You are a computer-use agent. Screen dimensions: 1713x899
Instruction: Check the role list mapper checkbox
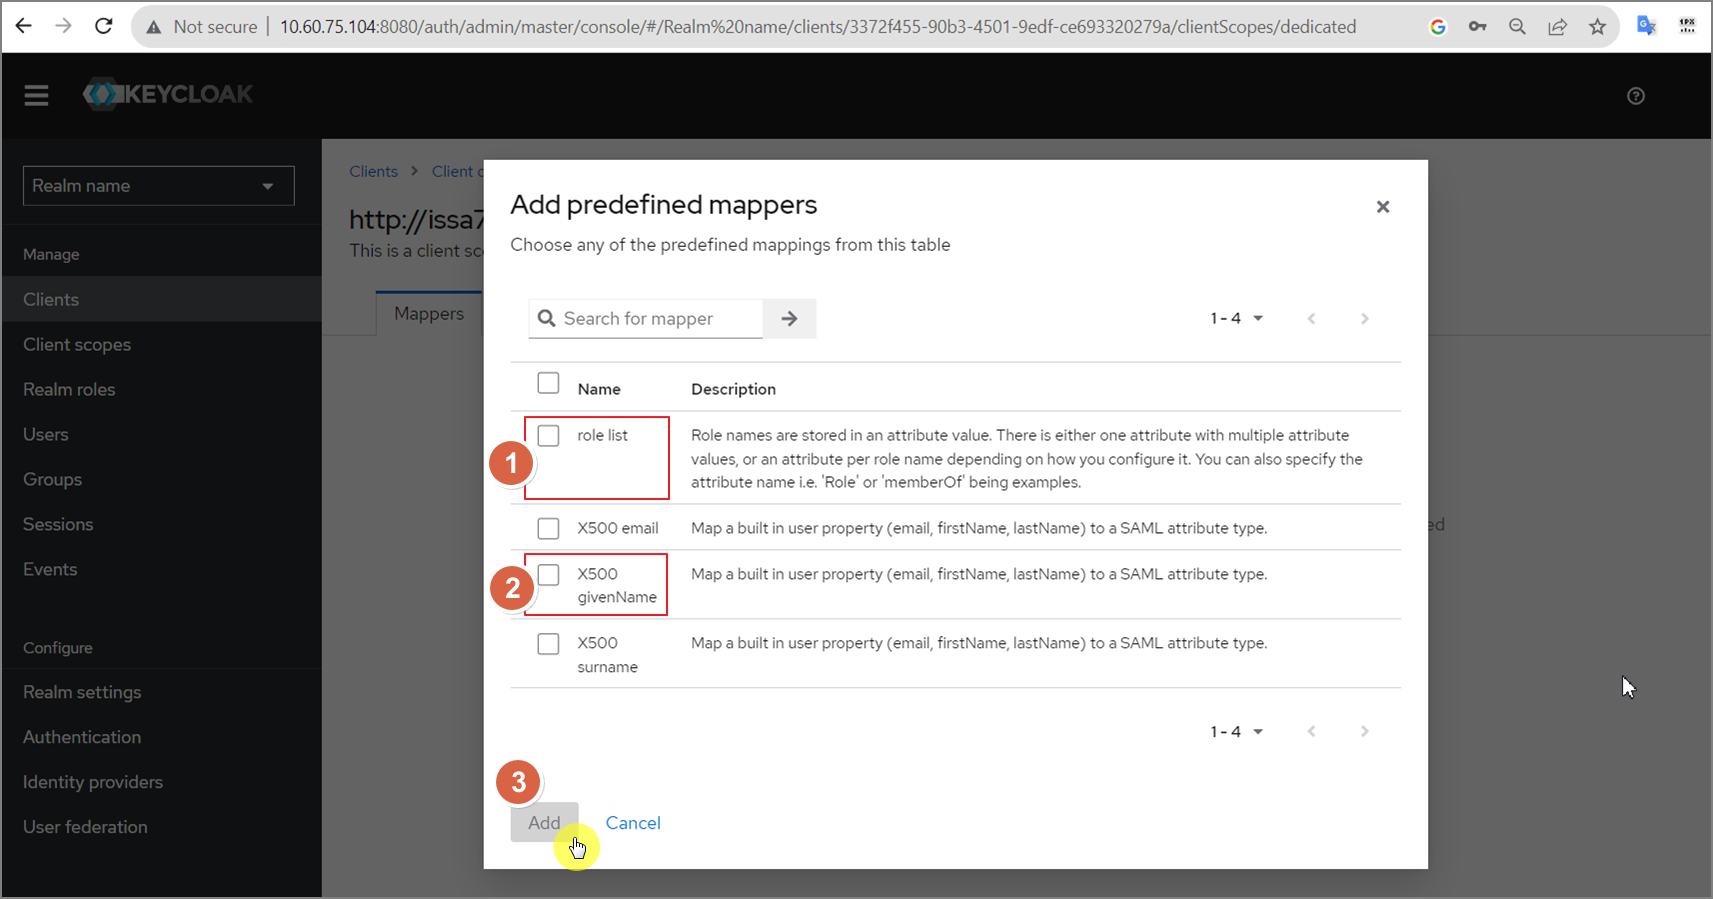point(548,435)
